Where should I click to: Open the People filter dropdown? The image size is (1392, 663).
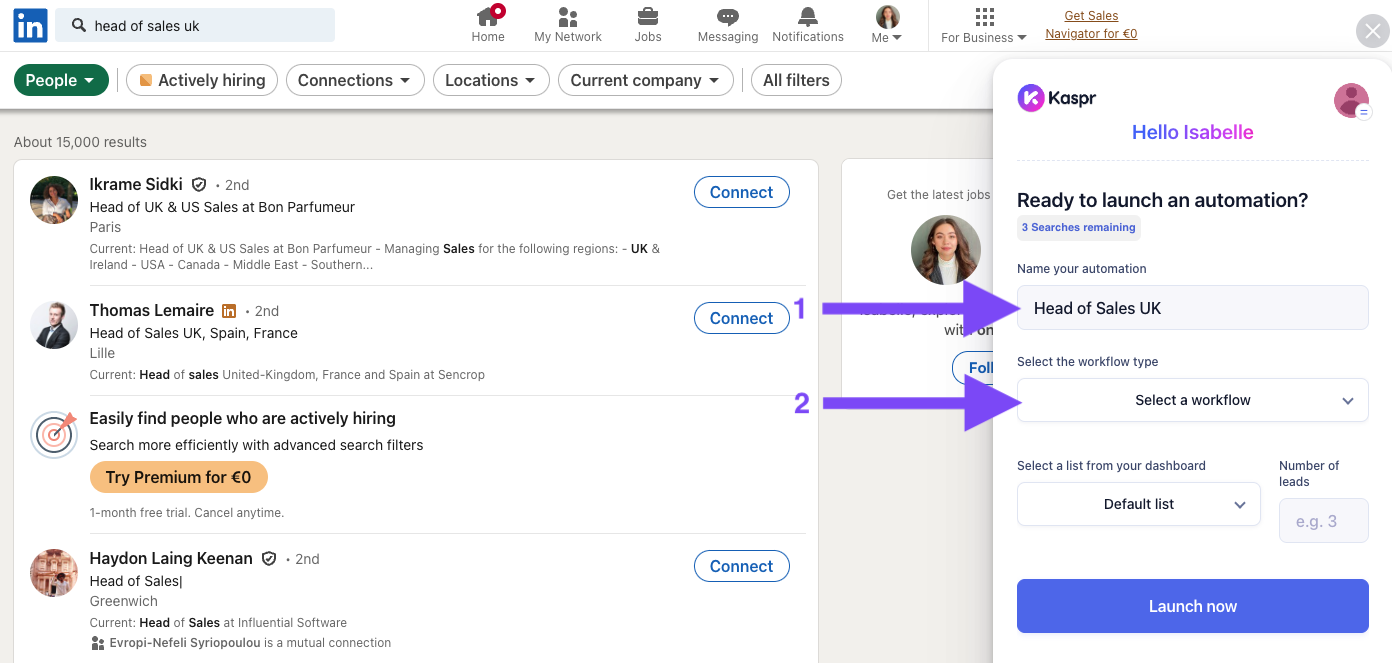click(x=61, y=80)
